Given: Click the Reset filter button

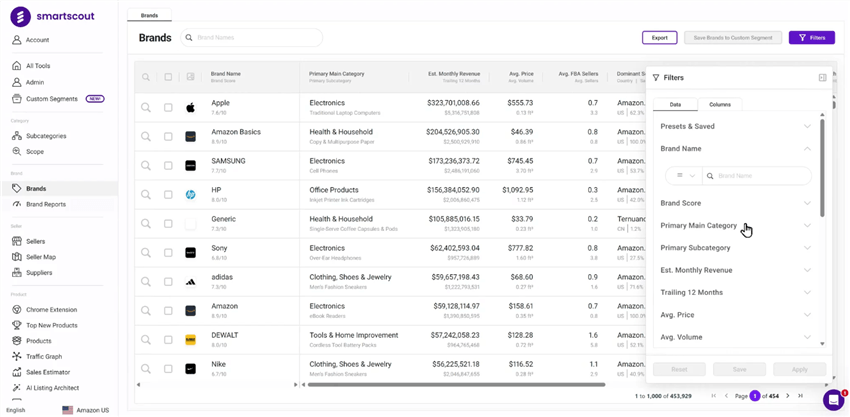Looking at the screenshot, I should 679,369.
